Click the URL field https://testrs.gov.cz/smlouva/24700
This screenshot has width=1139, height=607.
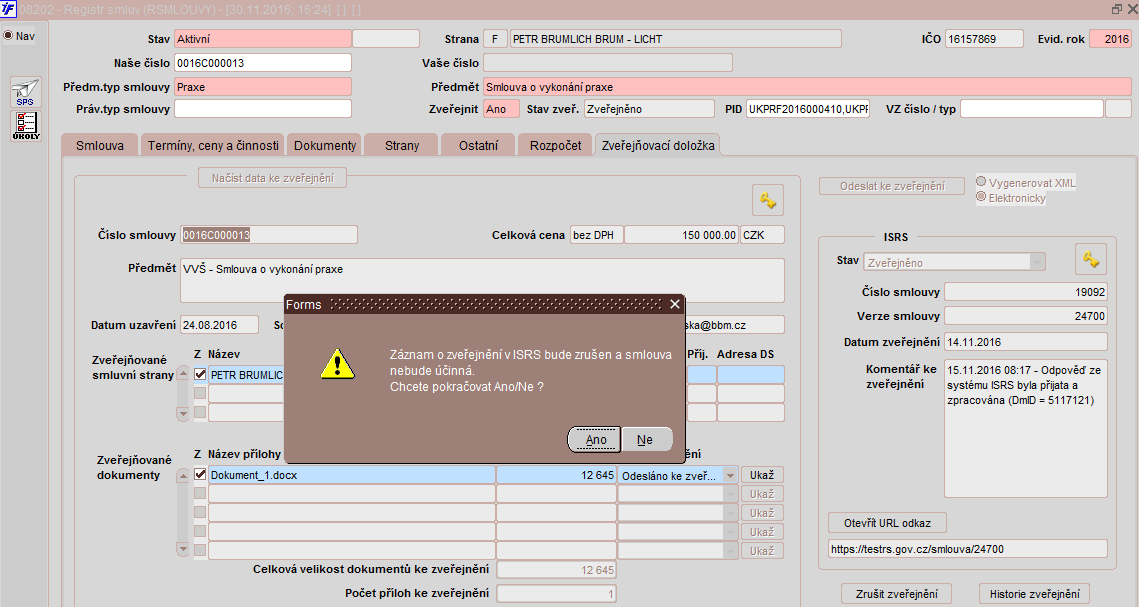968,549
